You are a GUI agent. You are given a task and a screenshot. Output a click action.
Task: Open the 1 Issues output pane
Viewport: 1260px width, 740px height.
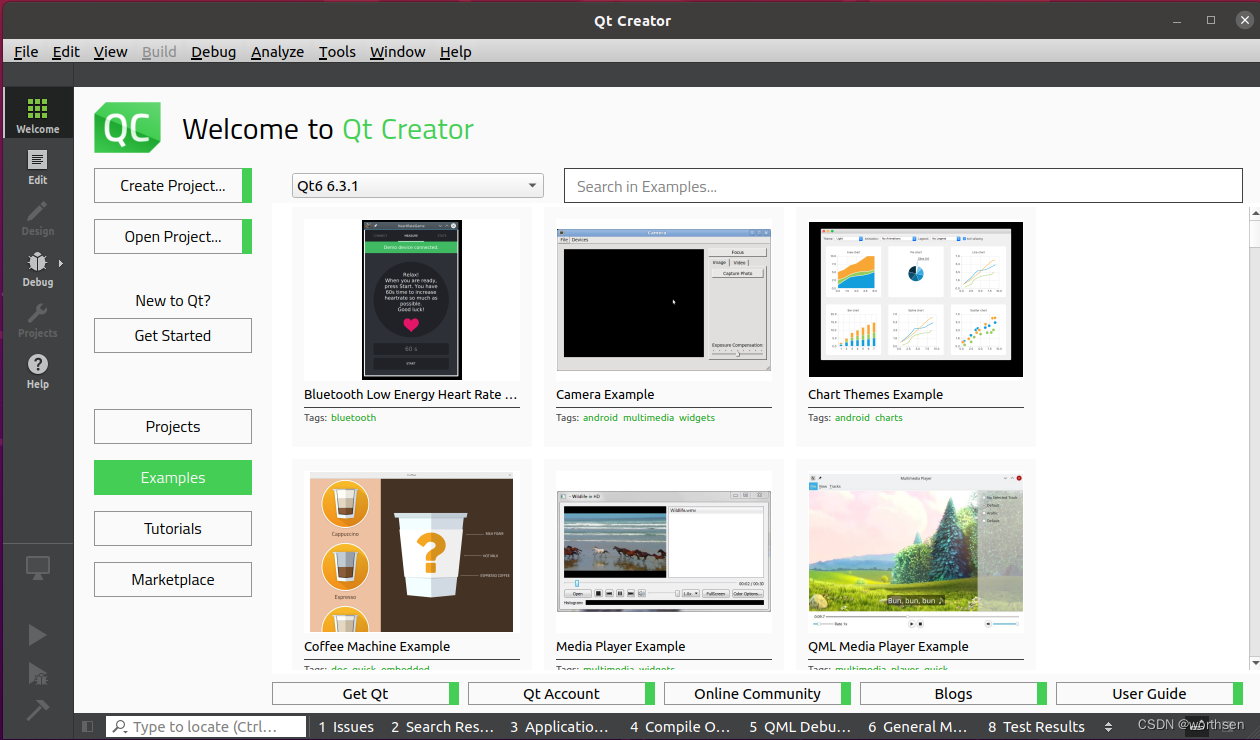[x=346, y=727]
